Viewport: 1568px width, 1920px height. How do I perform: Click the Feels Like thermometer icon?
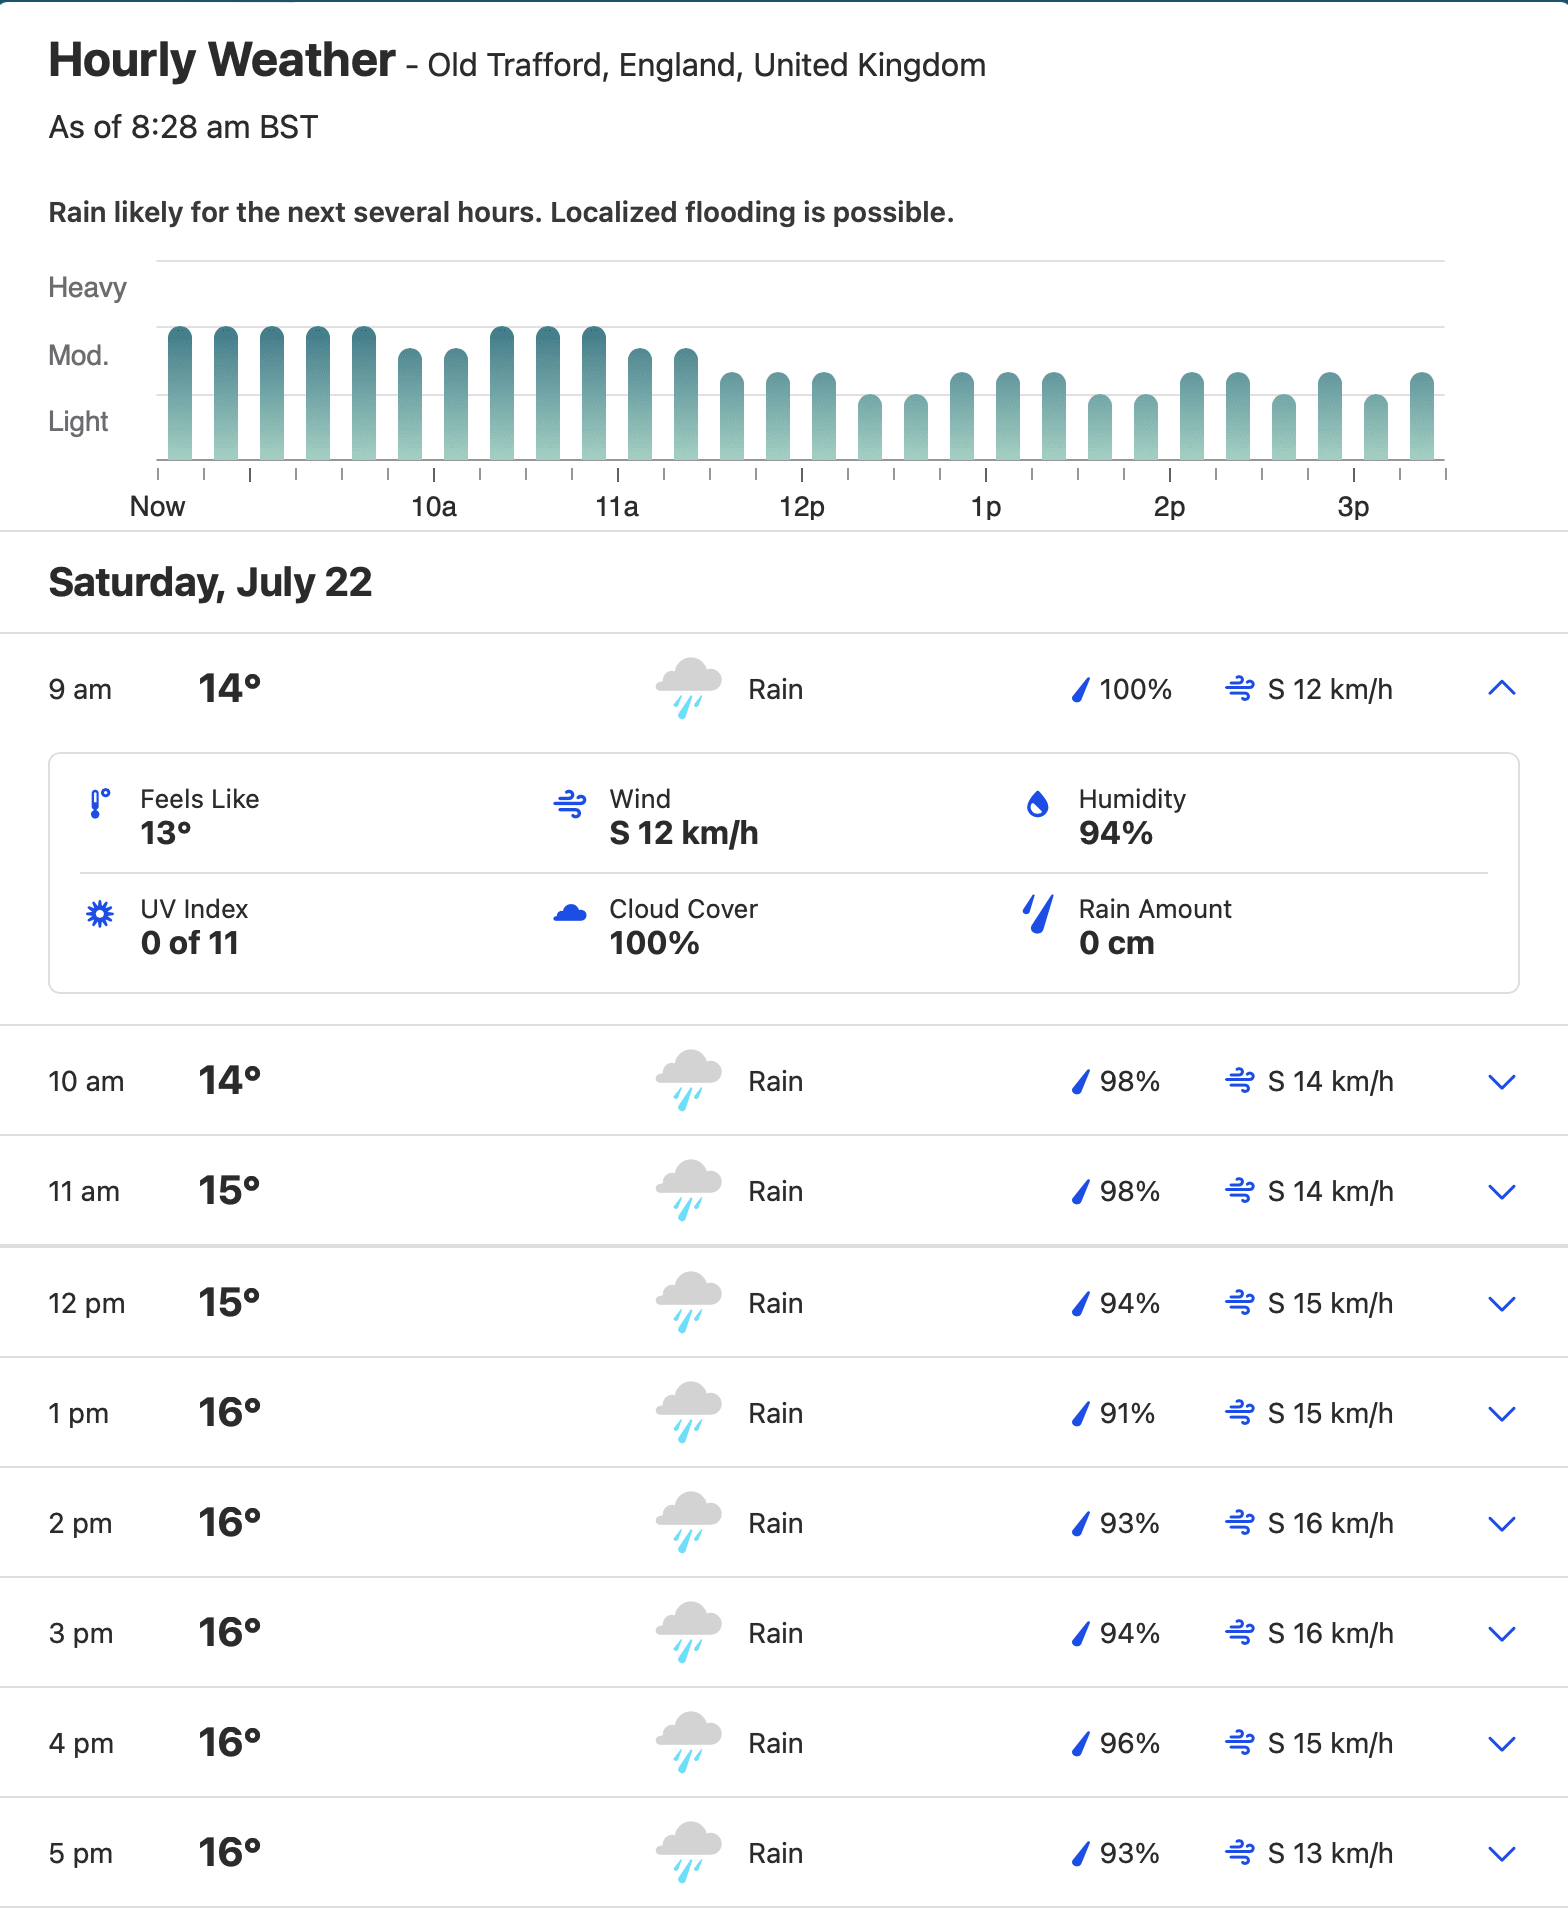point(99,803)
